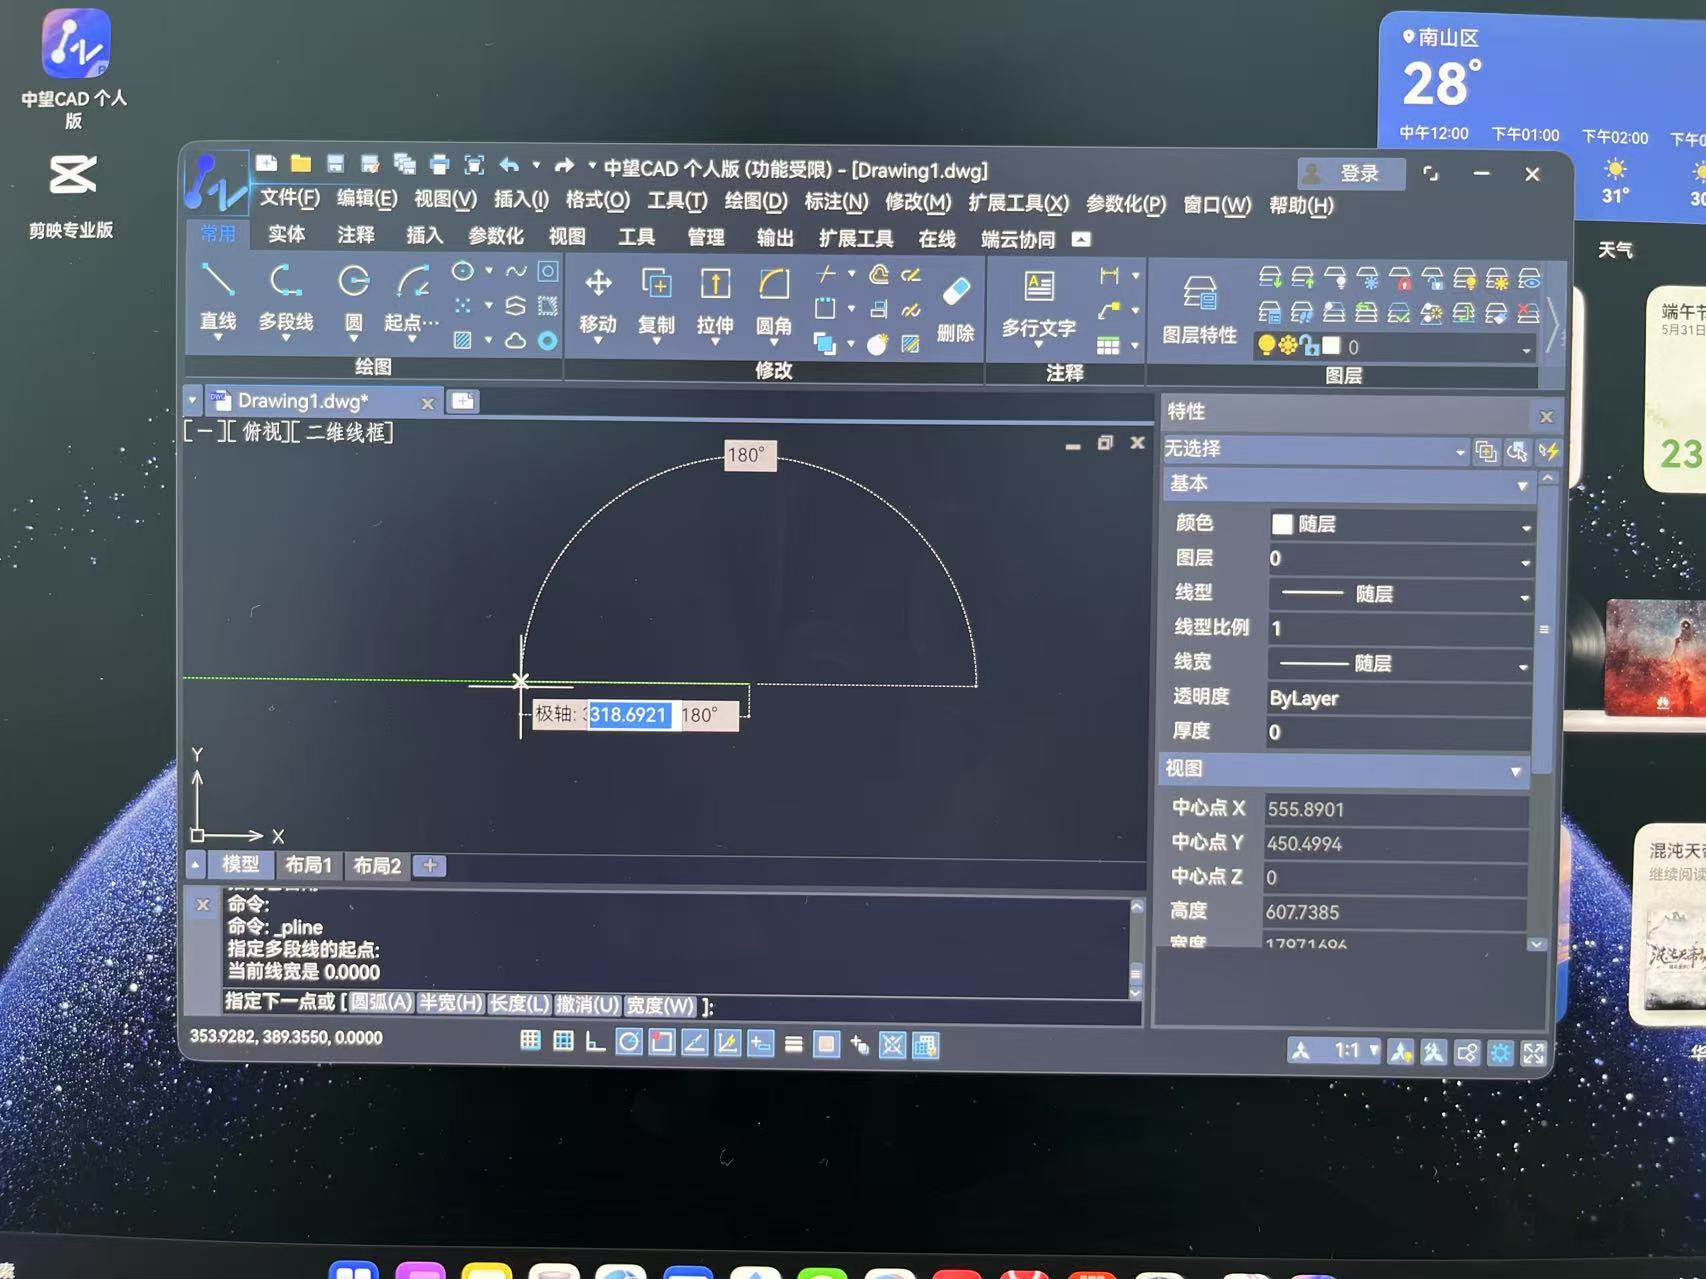Click the layer lock icon with red padlock
The height and width of the screenshot is (1279, 1706).
click(x=1400, y=279)
